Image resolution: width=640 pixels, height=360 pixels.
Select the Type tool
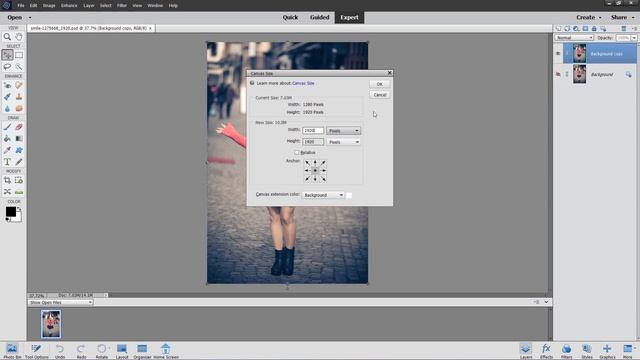(7, 162)
